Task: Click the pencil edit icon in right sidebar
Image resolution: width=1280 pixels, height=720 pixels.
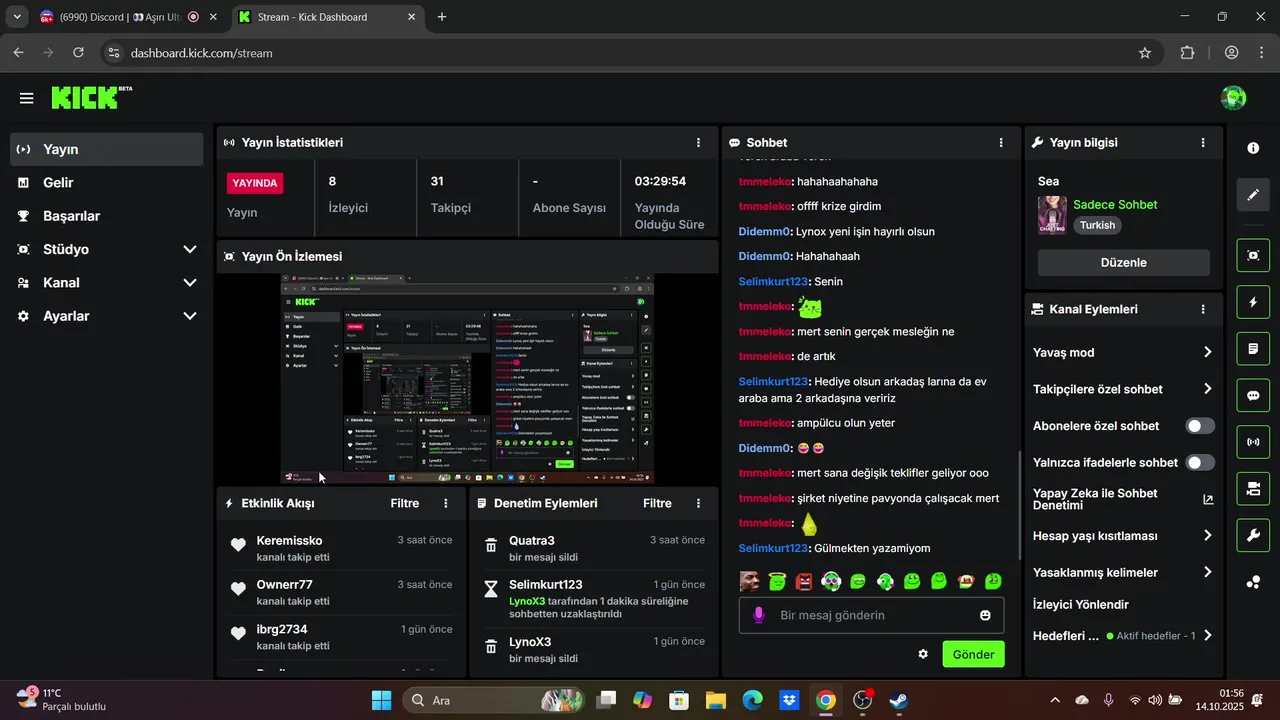Action: tap(1253, 194)
